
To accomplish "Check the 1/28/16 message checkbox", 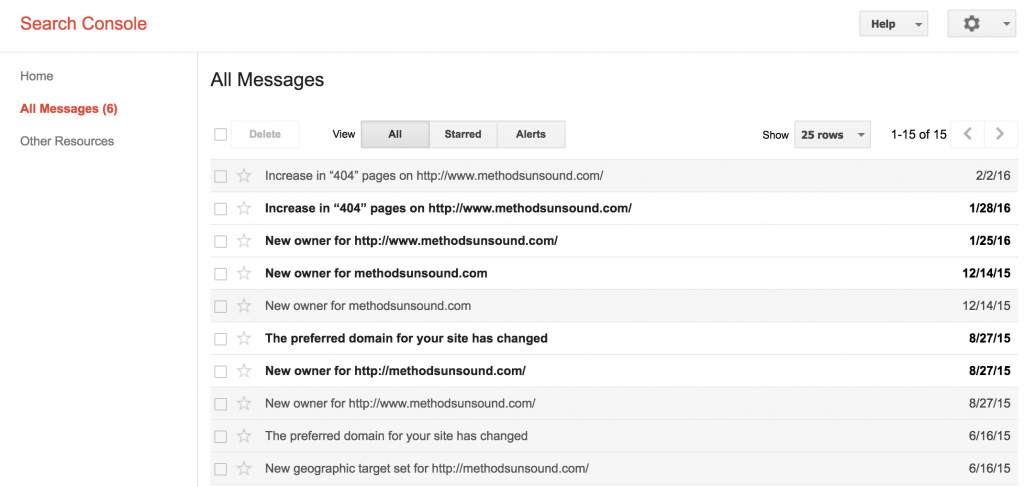I will (x=221, y=209).
